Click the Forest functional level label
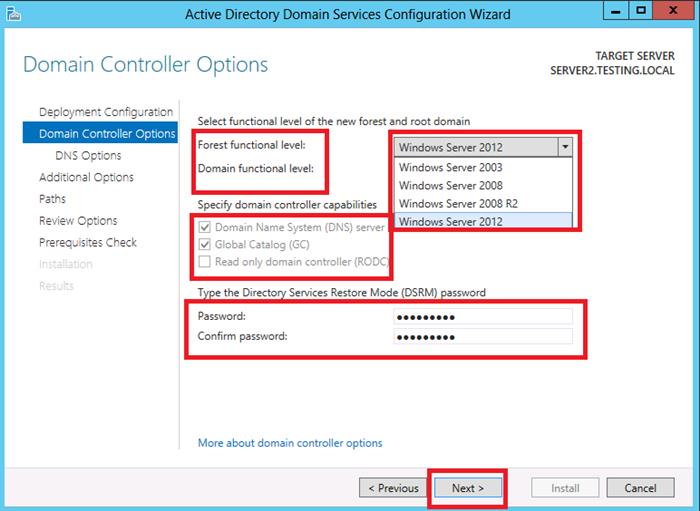 [251, 145]
